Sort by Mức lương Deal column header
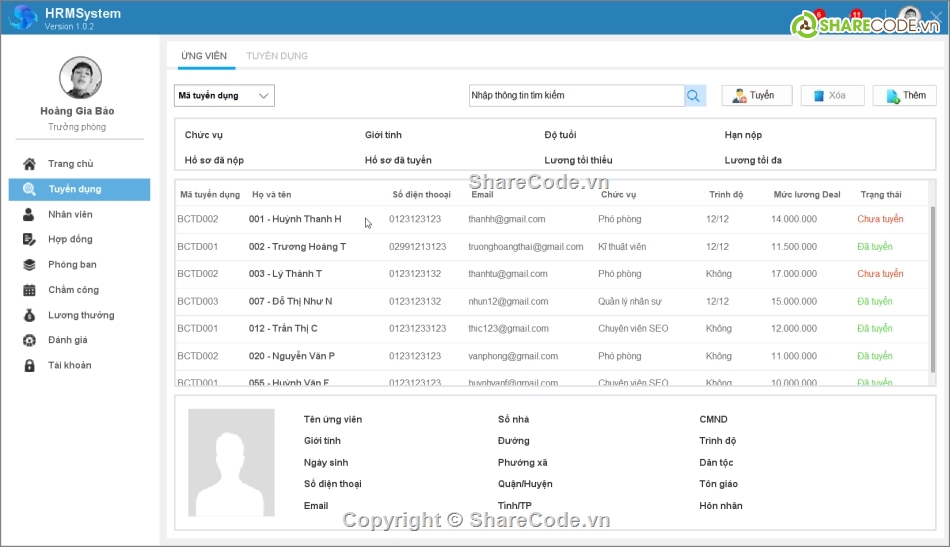Viewport: 950px width, 547px height. tap(806, 194)
